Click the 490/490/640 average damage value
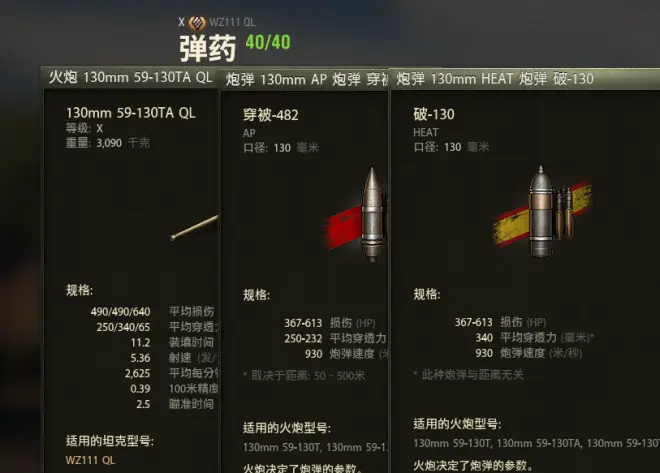The image size is (660, 473). (x=120, y=312)
